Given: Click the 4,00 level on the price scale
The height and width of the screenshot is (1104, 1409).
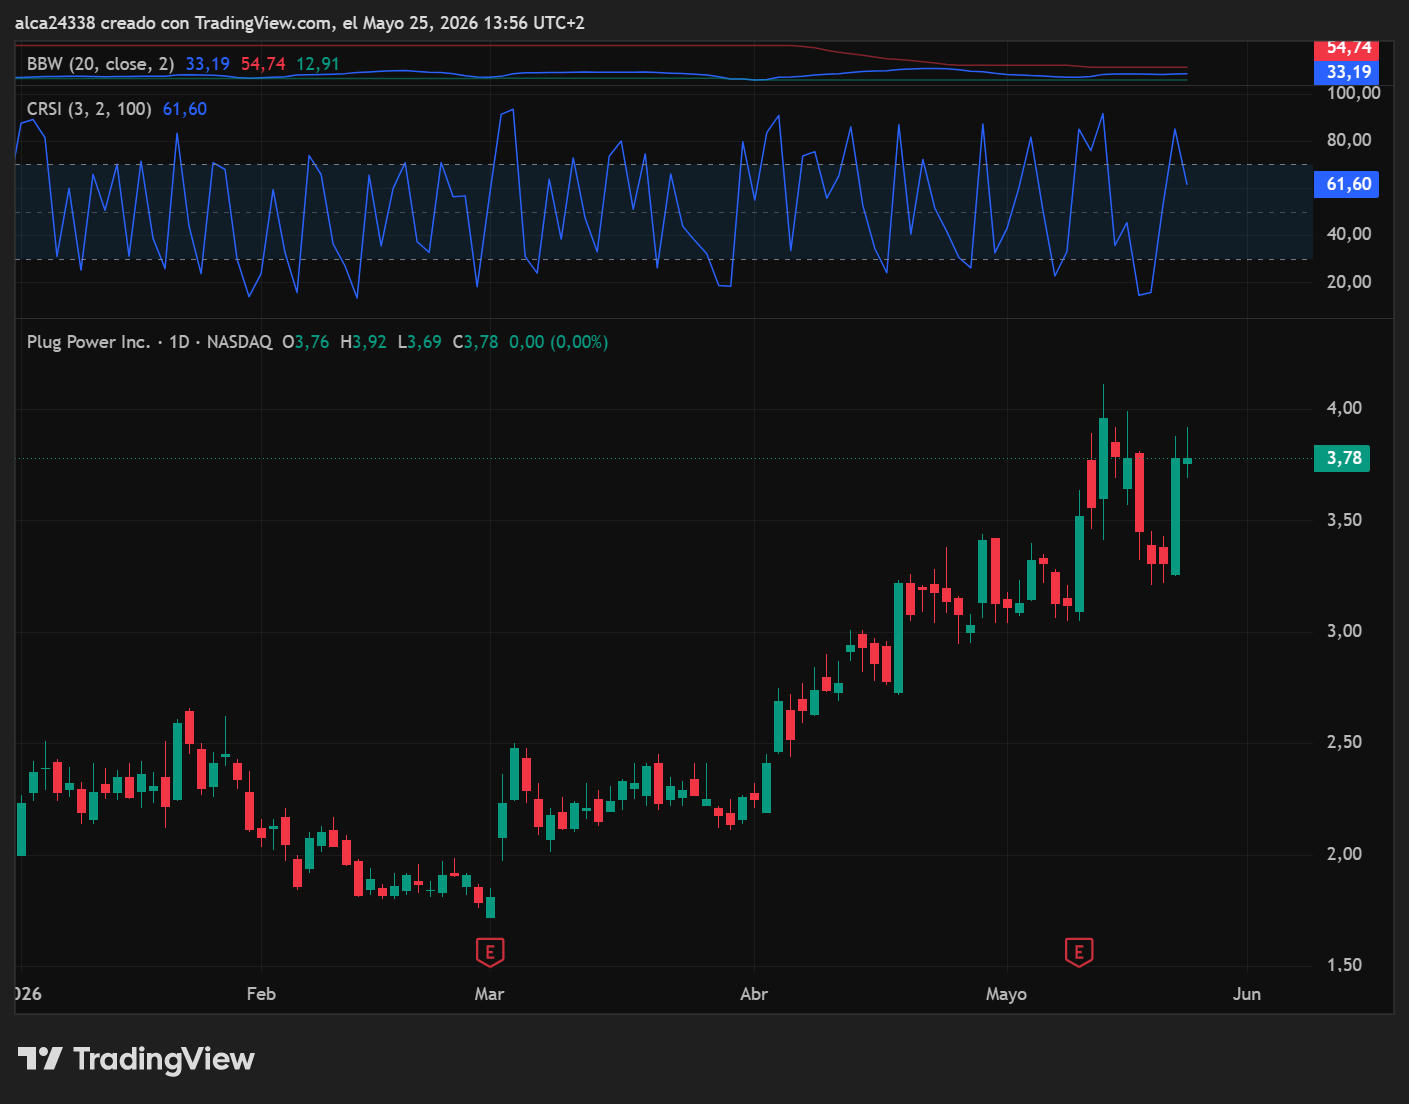Looking at the screenshot, I should click(x=1344, y=408).
